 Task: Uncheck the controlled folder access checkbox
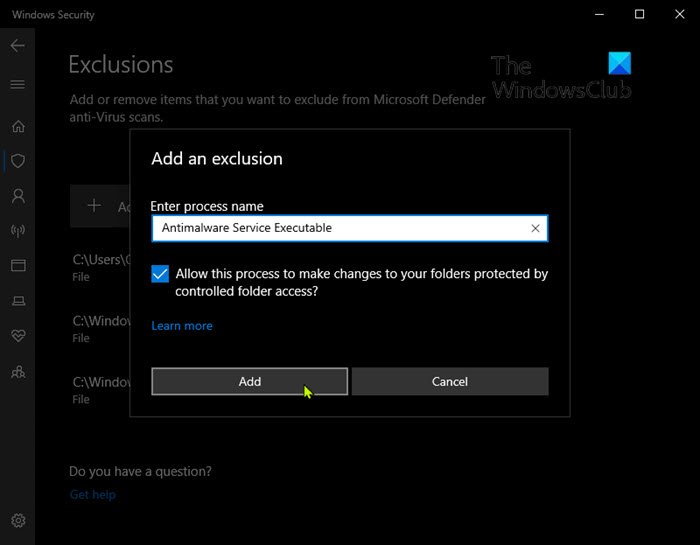click(x=160, y=274)
